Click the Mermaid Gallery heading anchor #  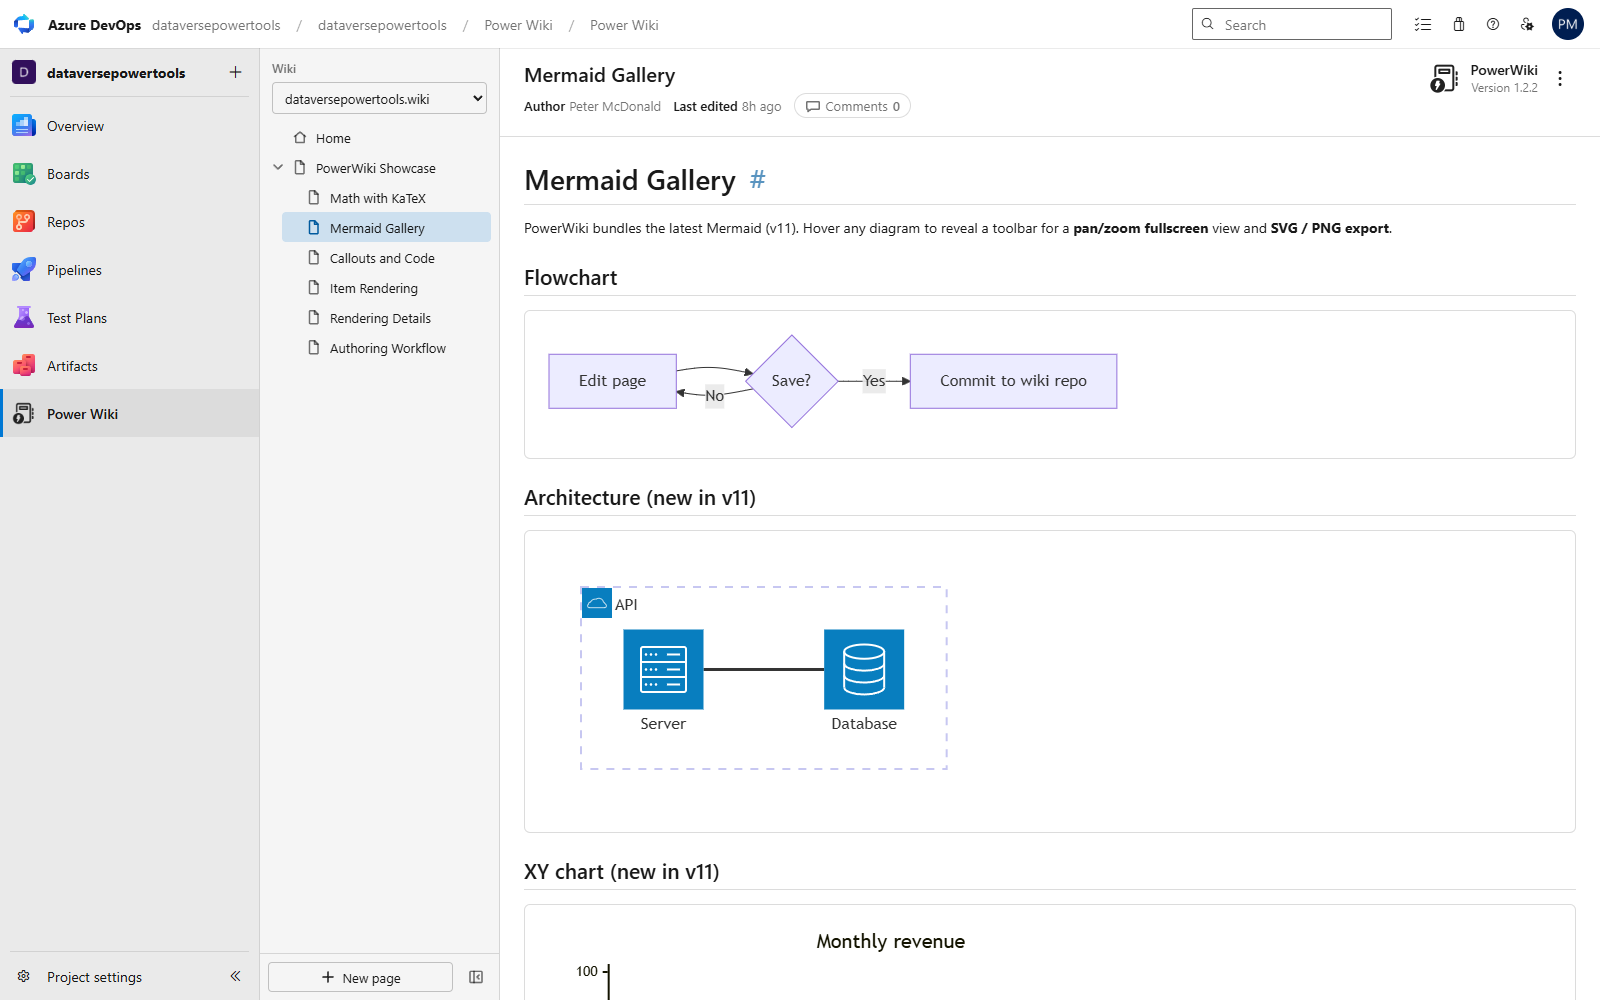coord(758,179)
